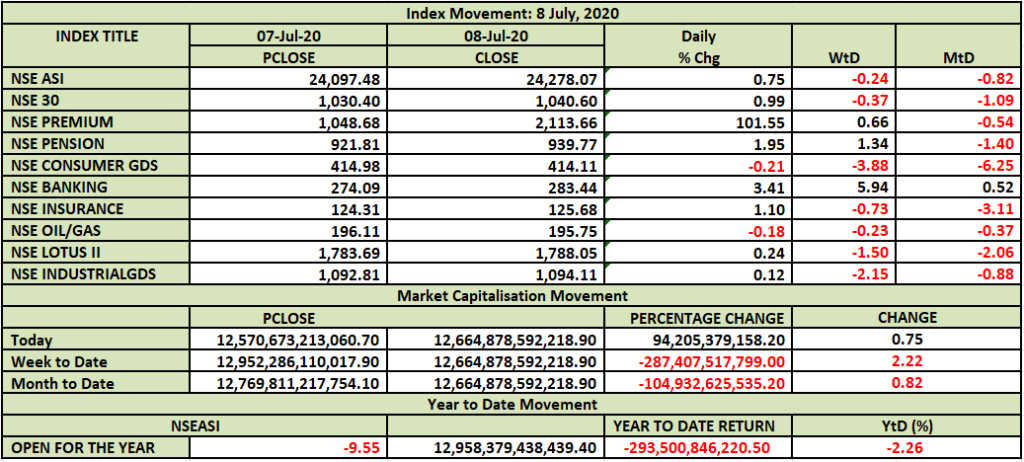Select the MtD column header
The width and height of the screenshot is (1024, 462).
(957, 58)
